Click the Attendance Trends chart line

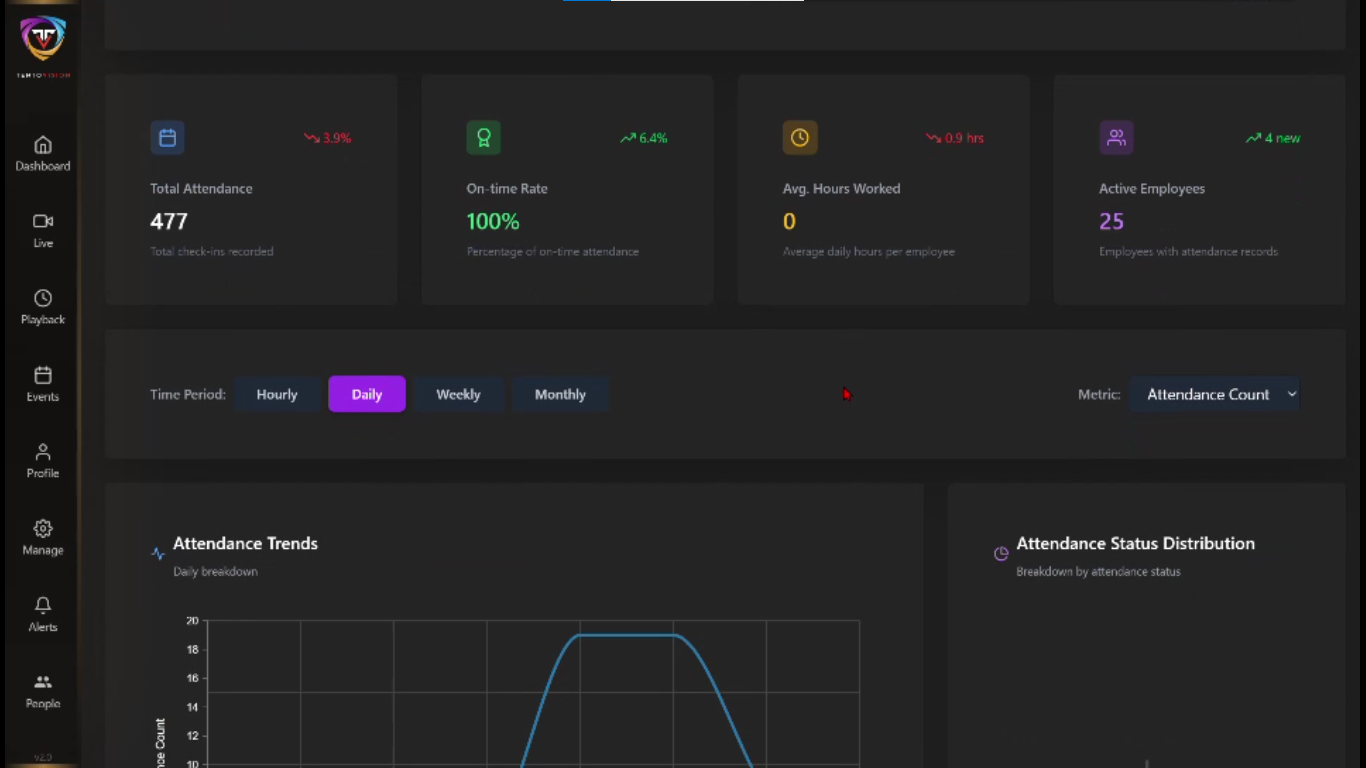pos(627,635)
